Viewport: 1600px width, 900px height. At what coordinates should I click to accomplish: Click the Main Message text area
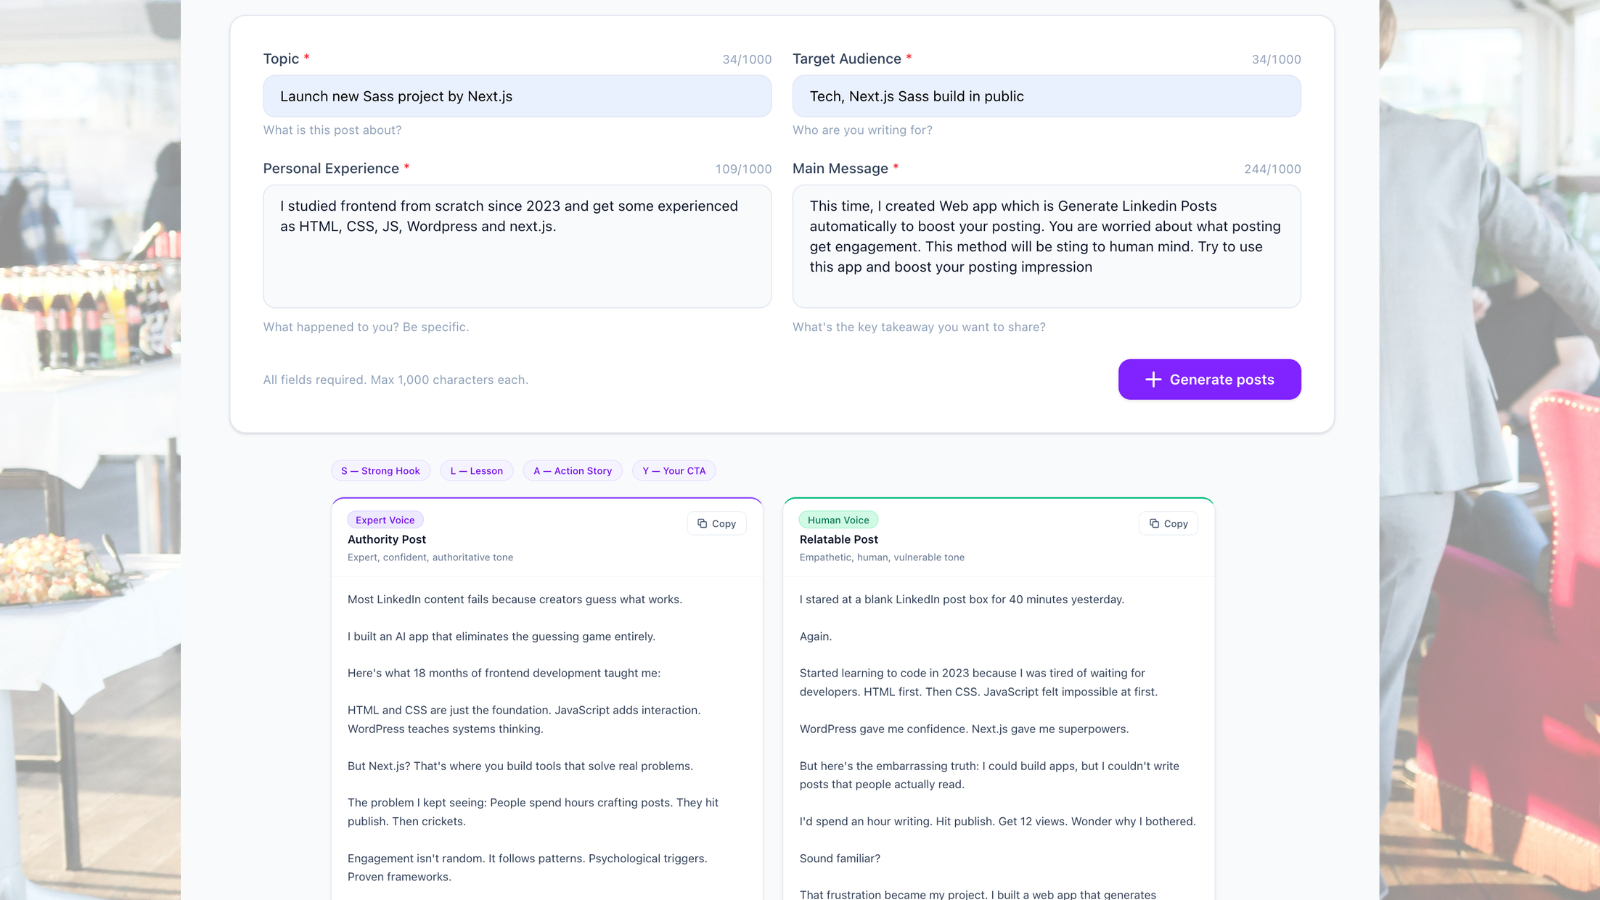tap(1046, 246)
